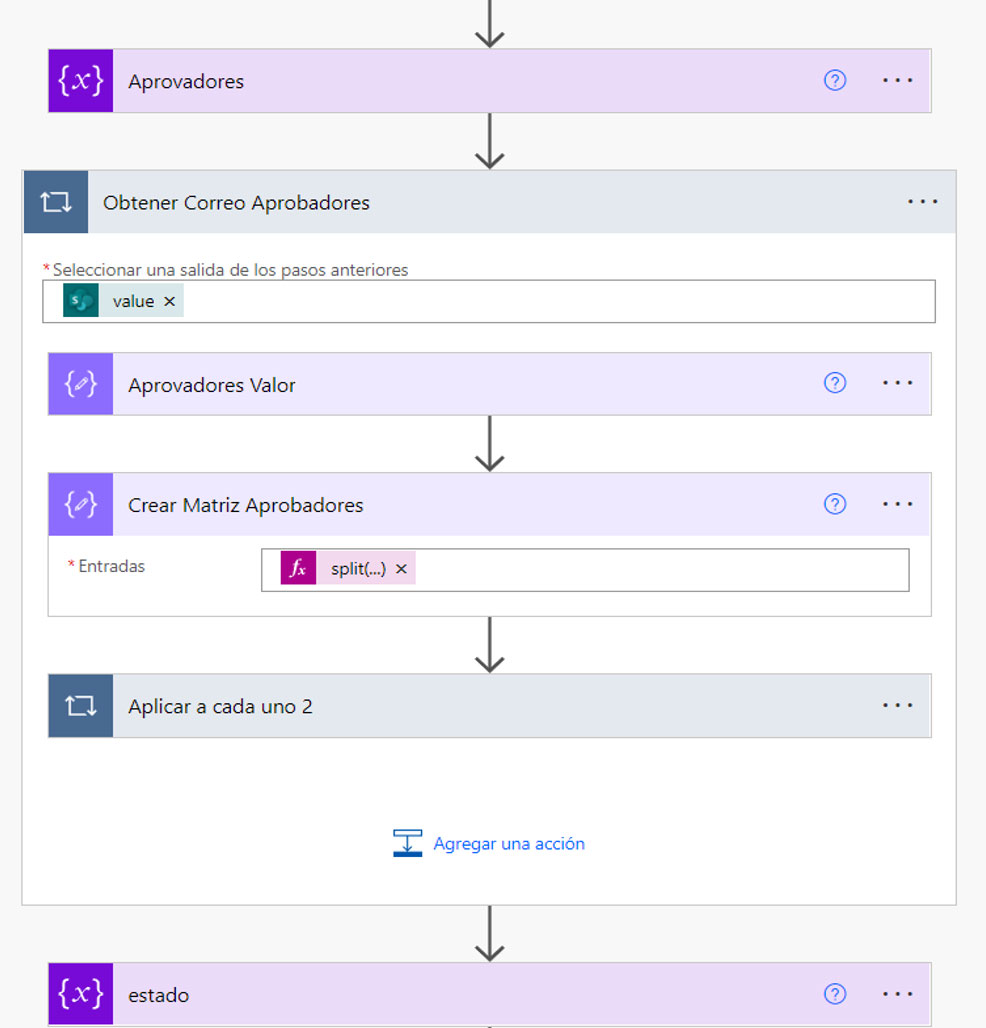Viewport: 986px width, 1028px height.
Task: Open help for Aprovadores Valor
Action: click(835, 384)
